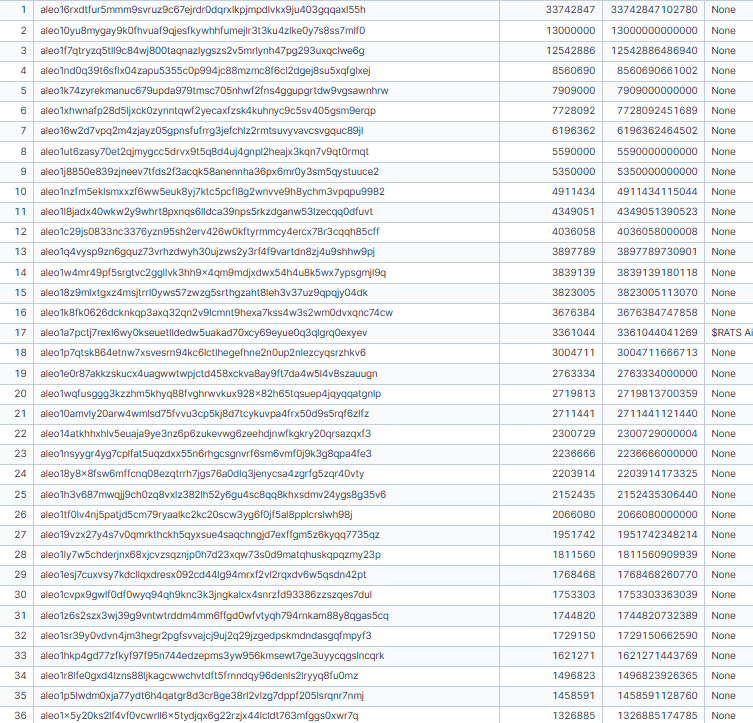Click the value 8560690661002
The height and width of the screenshot is (723, 753).
(x=657, y=71)
